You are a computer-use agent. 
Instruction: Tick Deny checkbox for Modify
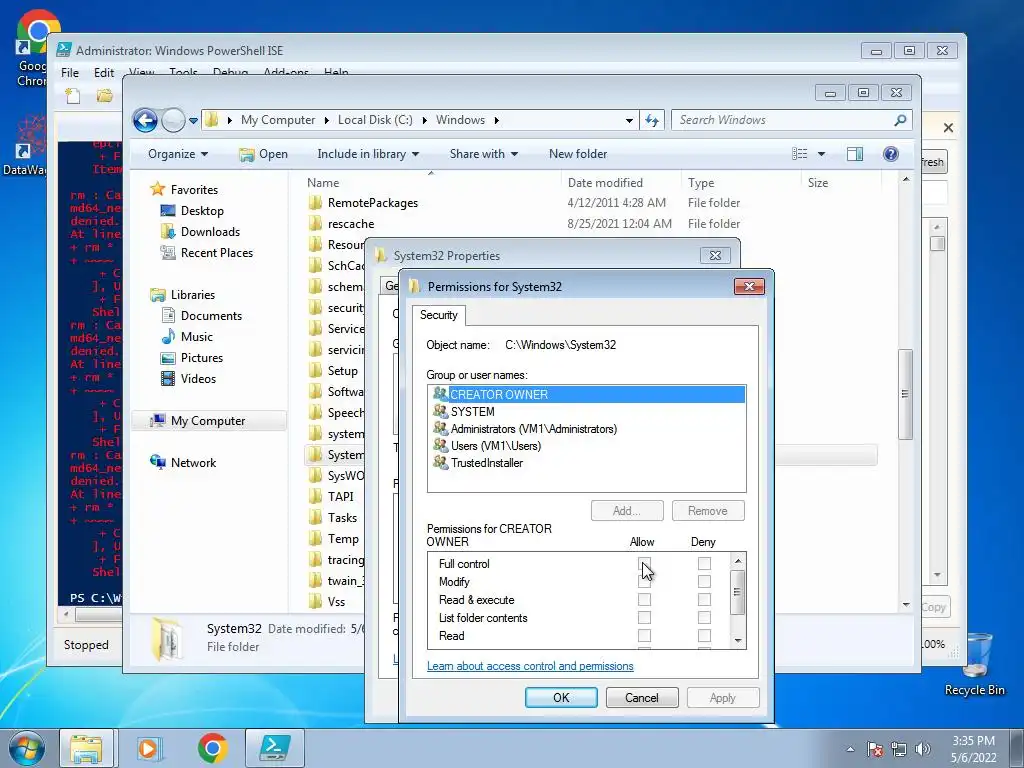tap(704, 581)
